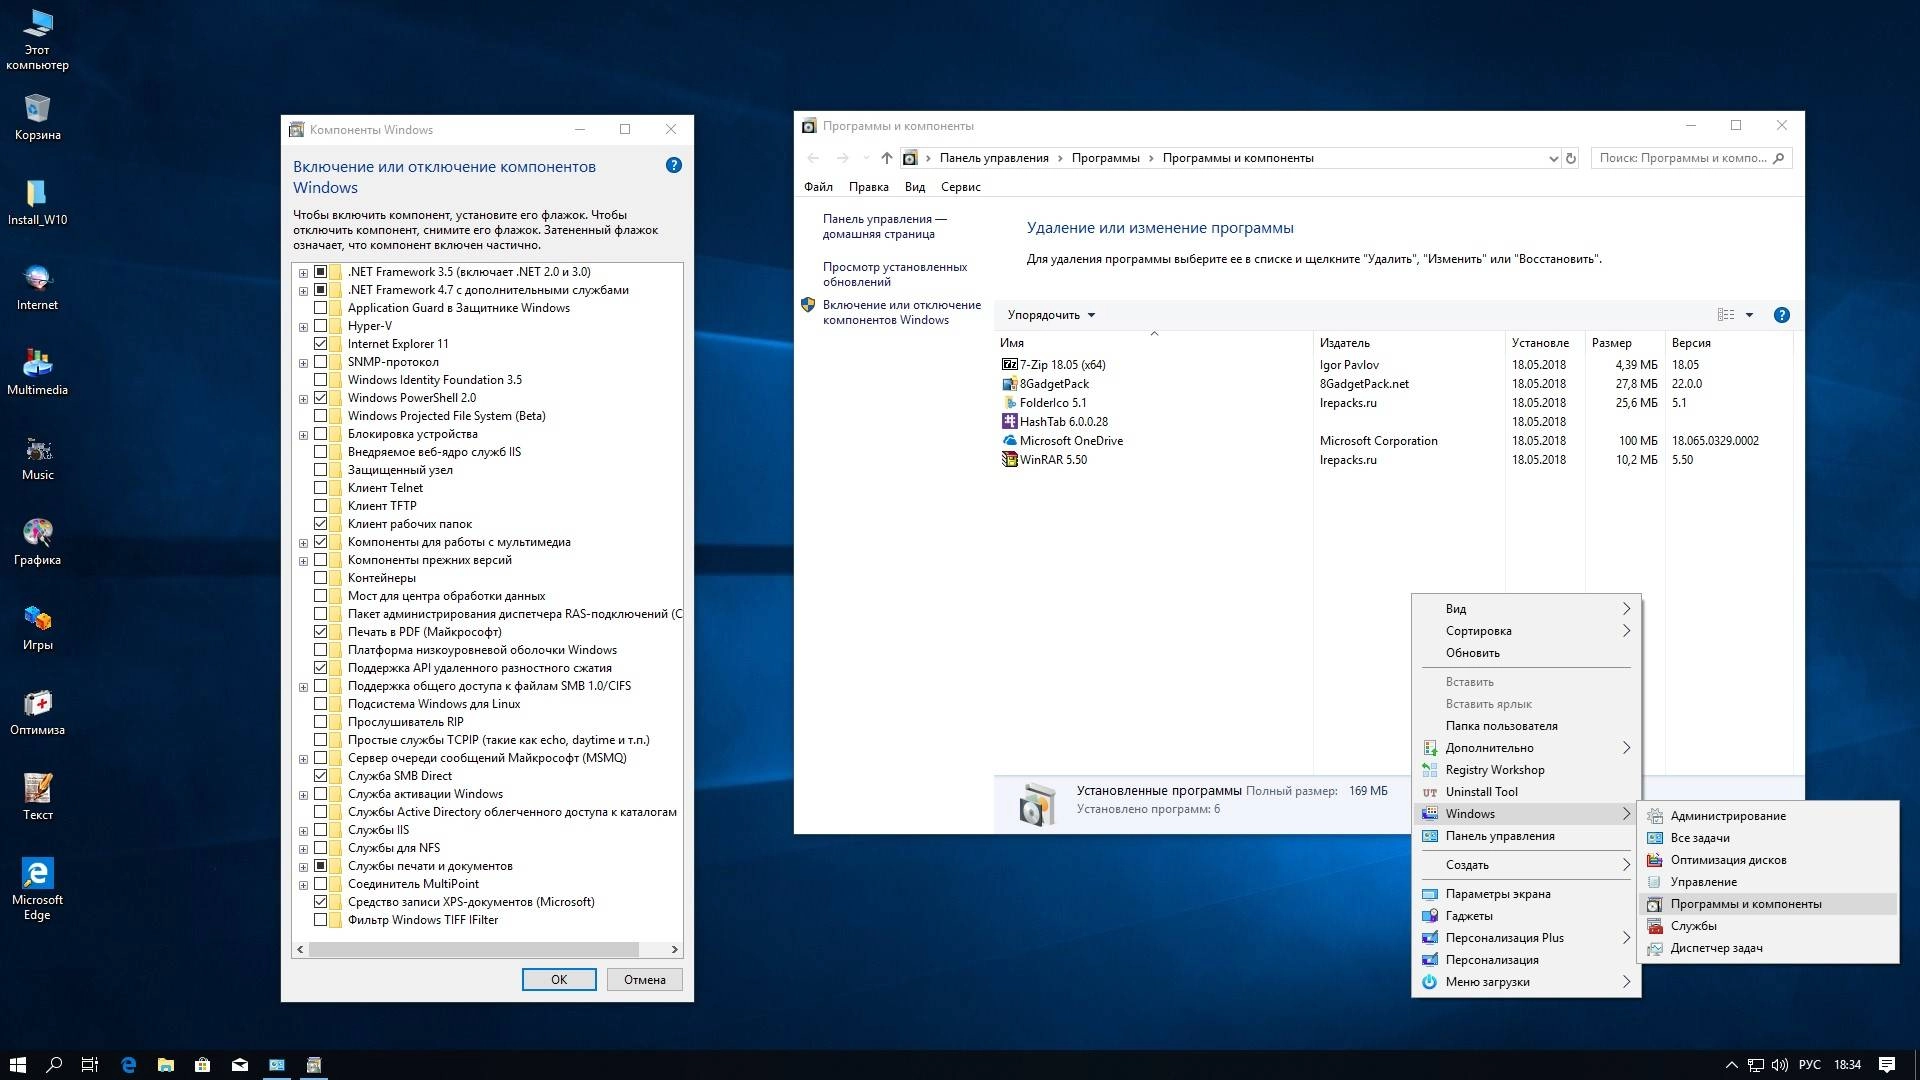Click the refresh icon beside address bar
1920x1080 pixels.
(x=1571, y=158)
